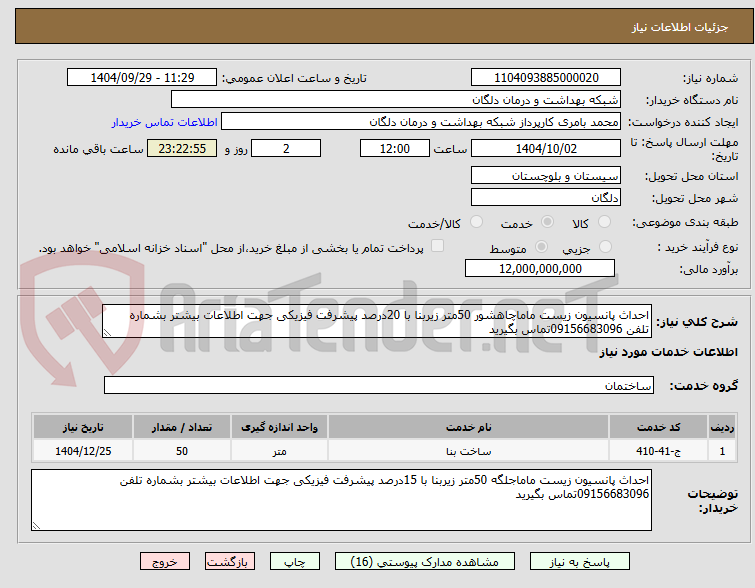
Task: Click the buyer name field شبکه بهداشت و درمان دلگان
Action: [396, 100]
